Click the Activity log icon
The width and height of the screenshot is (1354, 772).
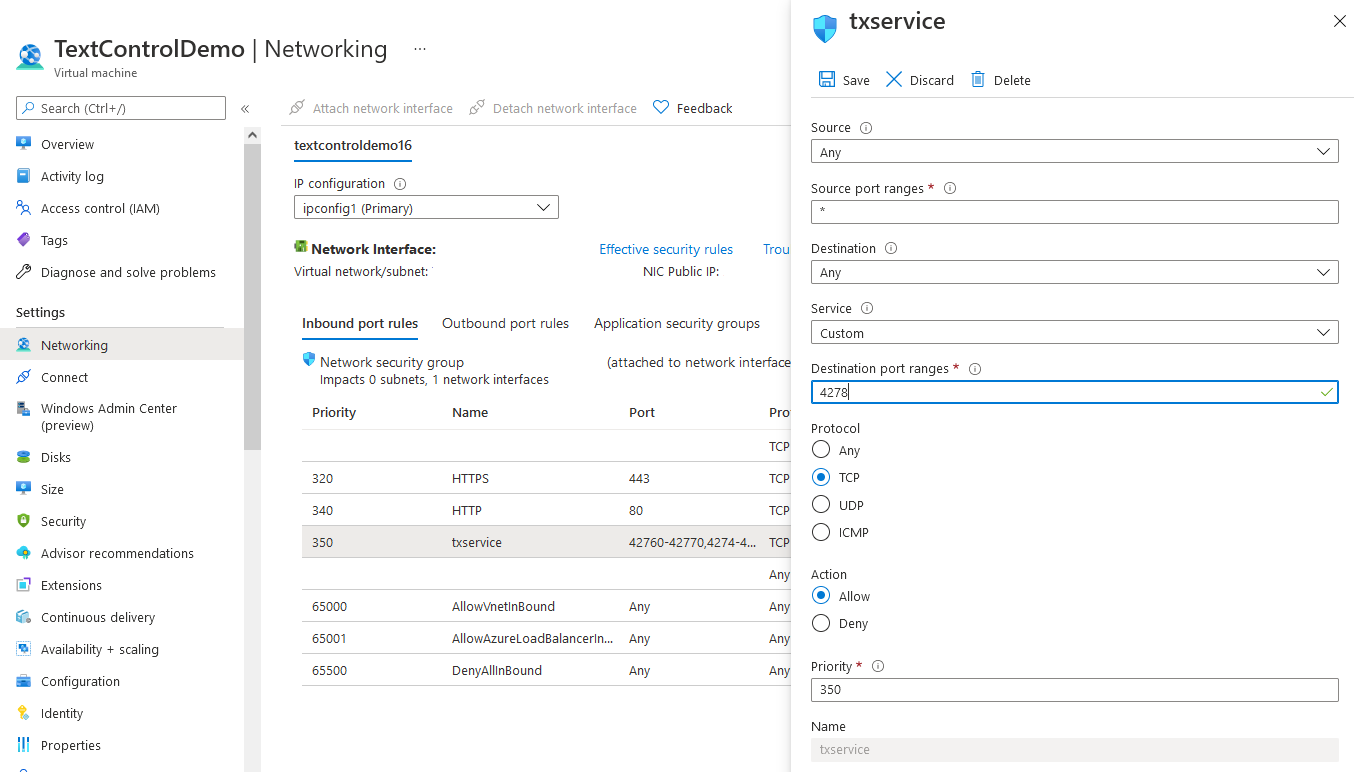(x=24, y=176)
